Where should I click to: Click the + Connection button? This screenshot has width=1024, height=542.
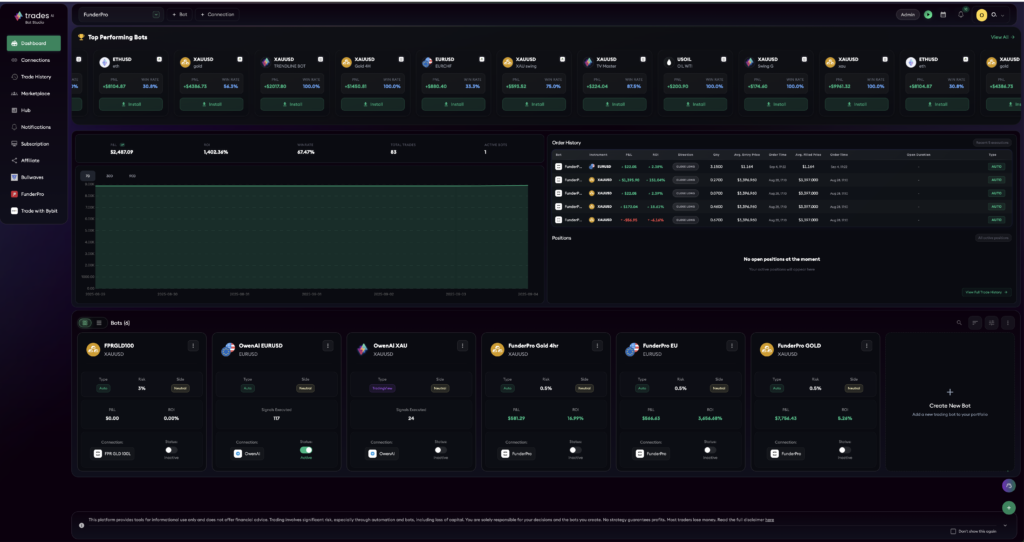pyautogui.click(x=217, y=14)
